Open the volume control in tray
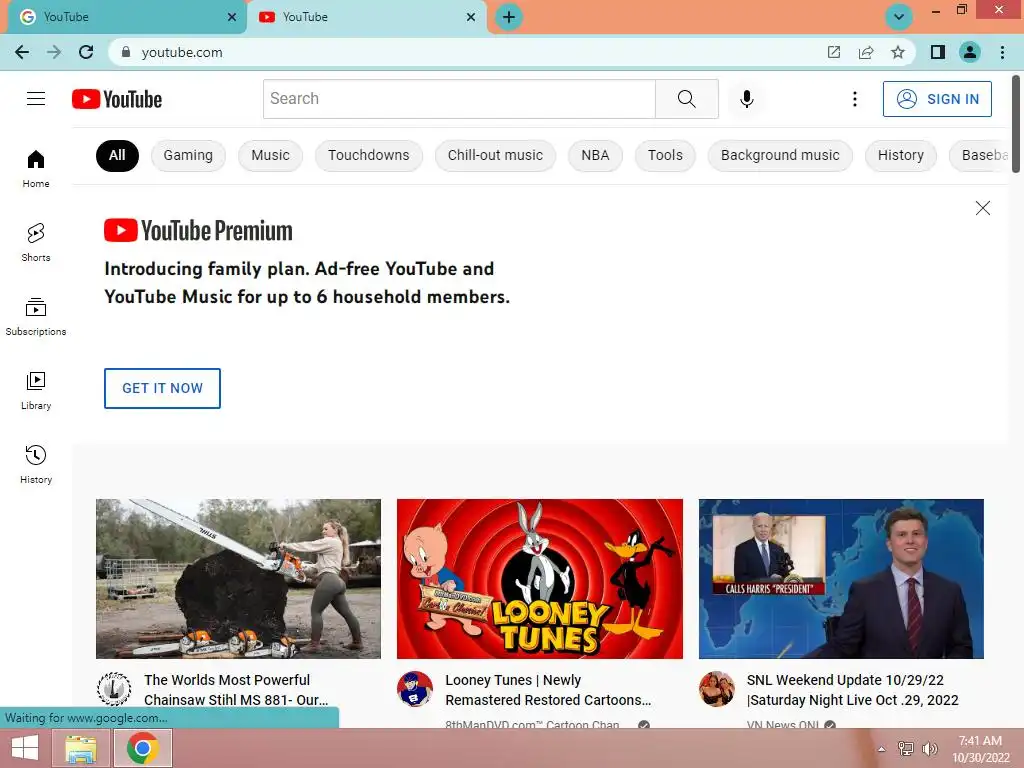This screenshot has height=768, width=1024. tap(929, 748)
